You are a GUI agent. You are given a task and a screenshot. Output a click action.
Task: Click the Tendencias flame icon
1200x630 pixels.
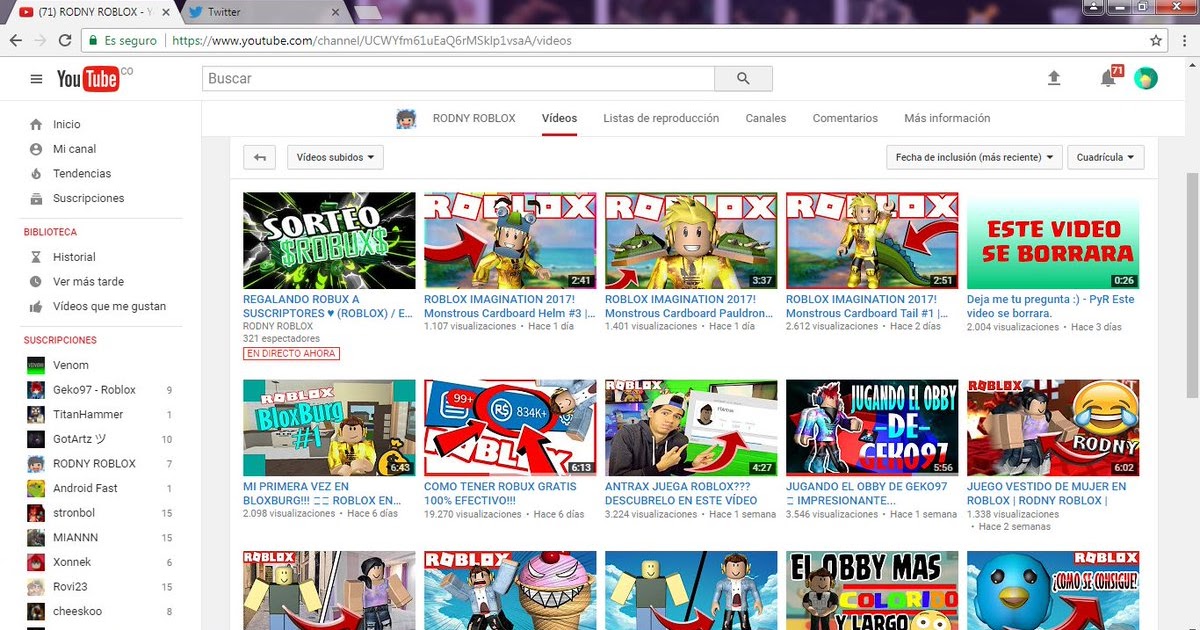pos(36,174)
